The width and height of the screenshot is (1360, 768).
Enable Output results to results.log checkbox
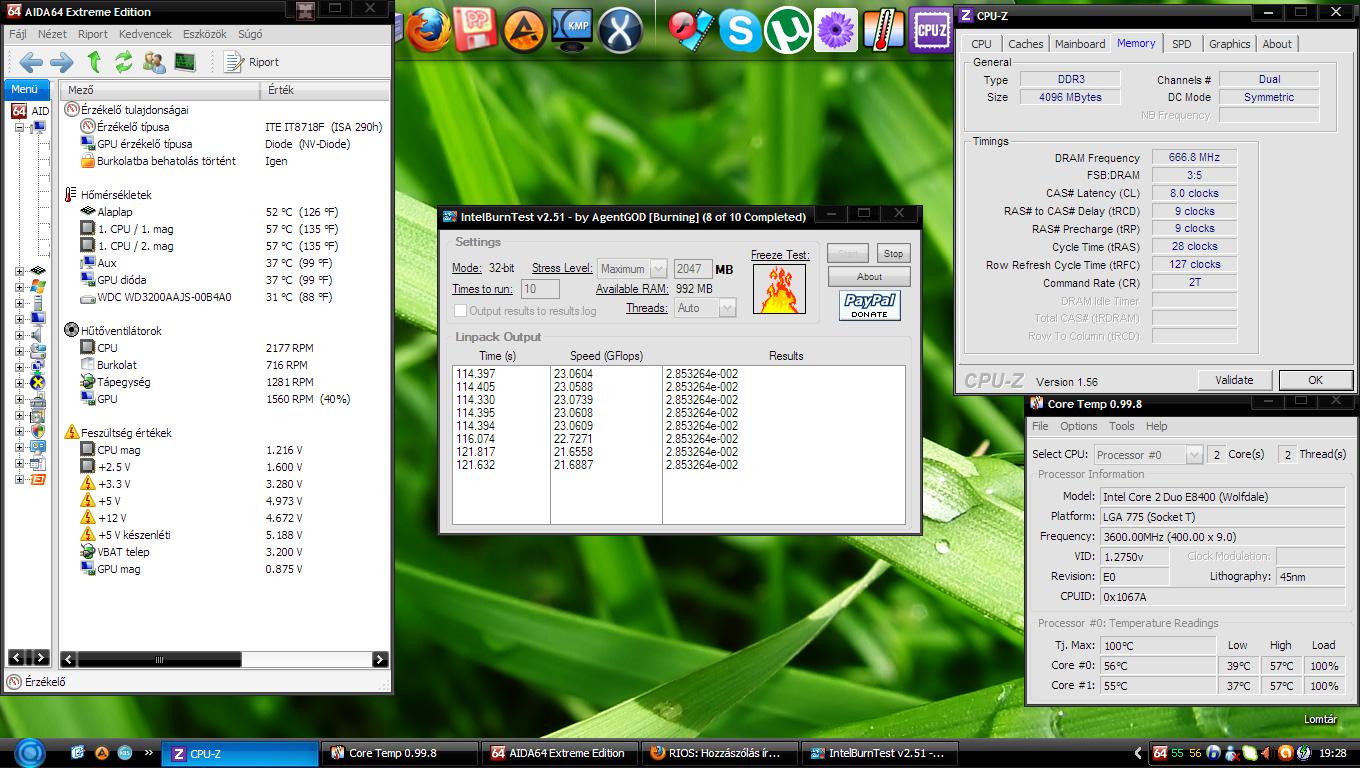tap(460, 311)
